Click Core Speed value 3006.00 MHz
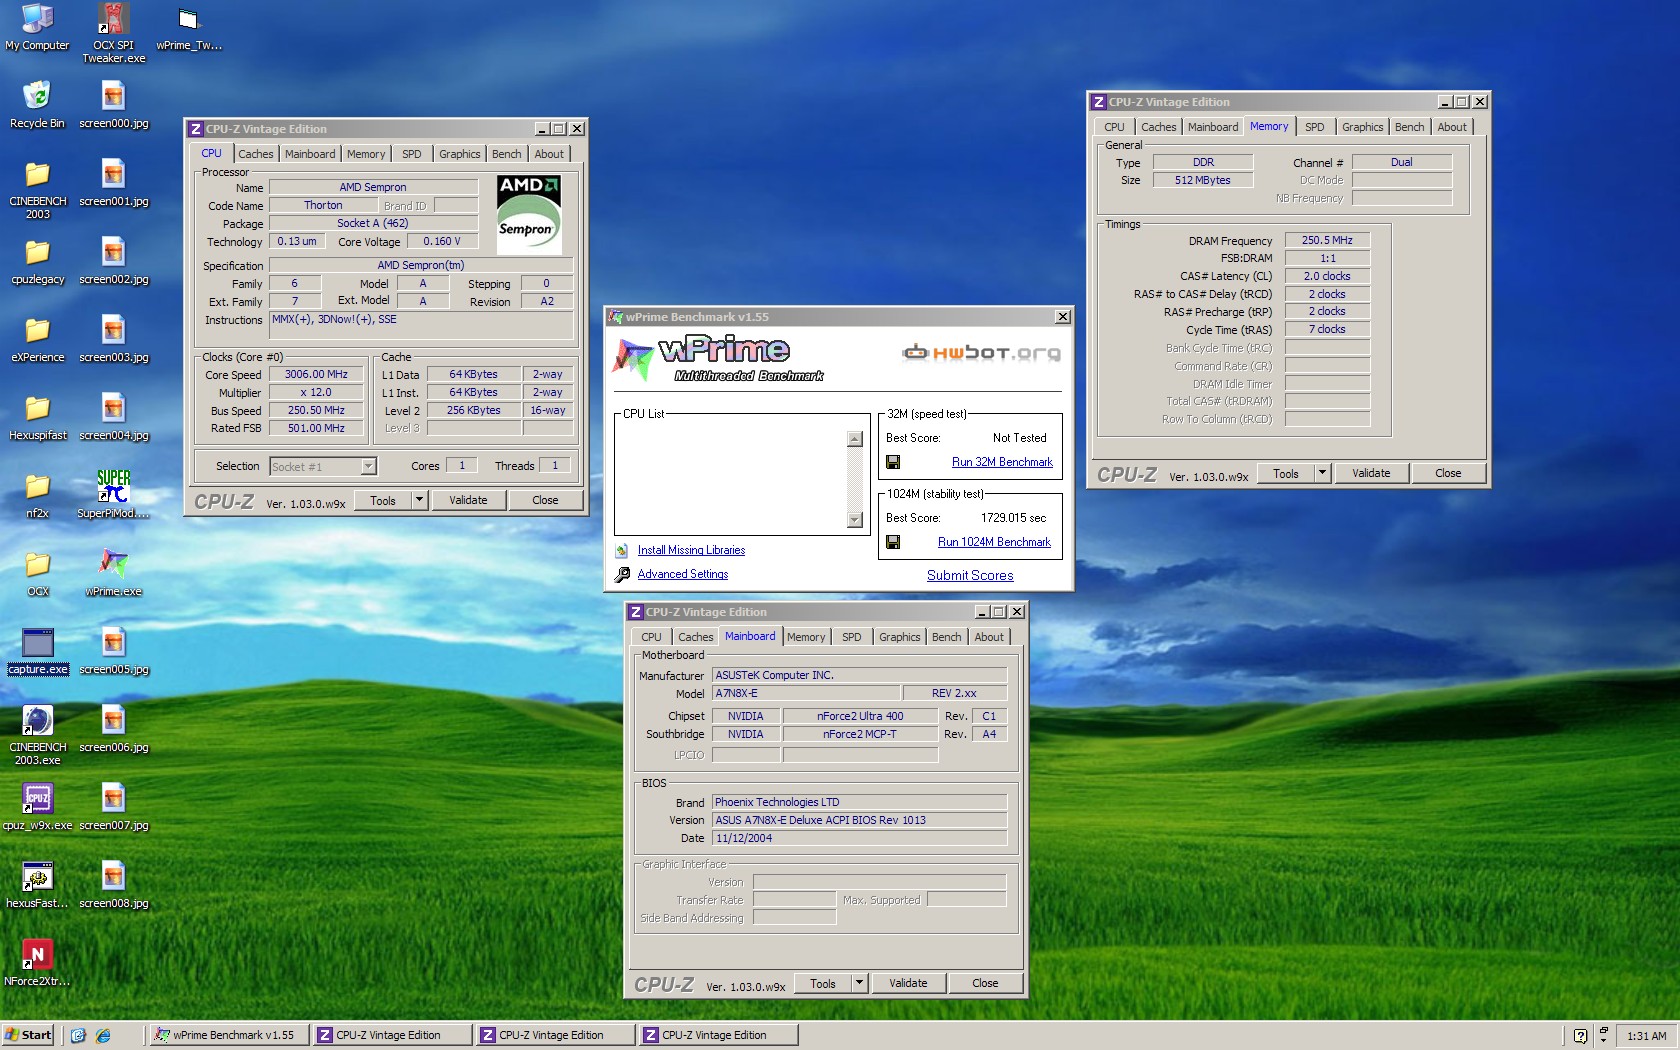This screenshot has height=1050, width=1680. point(316,375)
